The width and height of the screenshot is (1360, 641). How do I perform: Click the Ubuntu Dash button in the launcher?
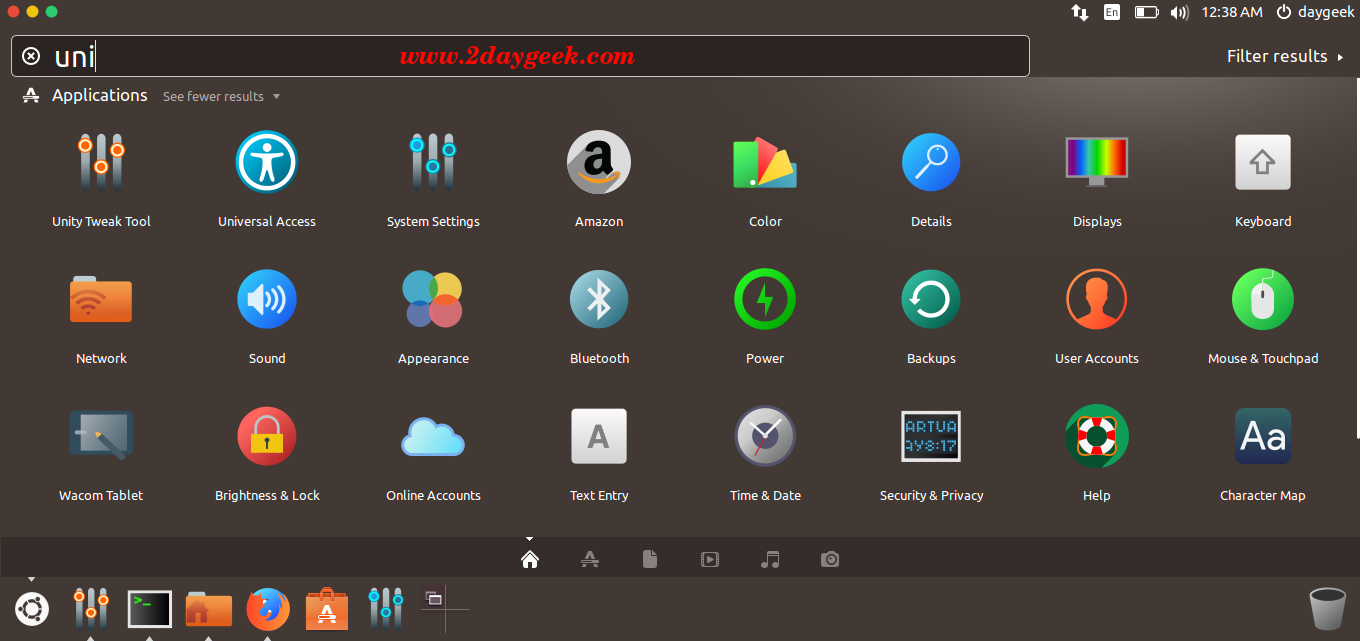pos(32,608)
